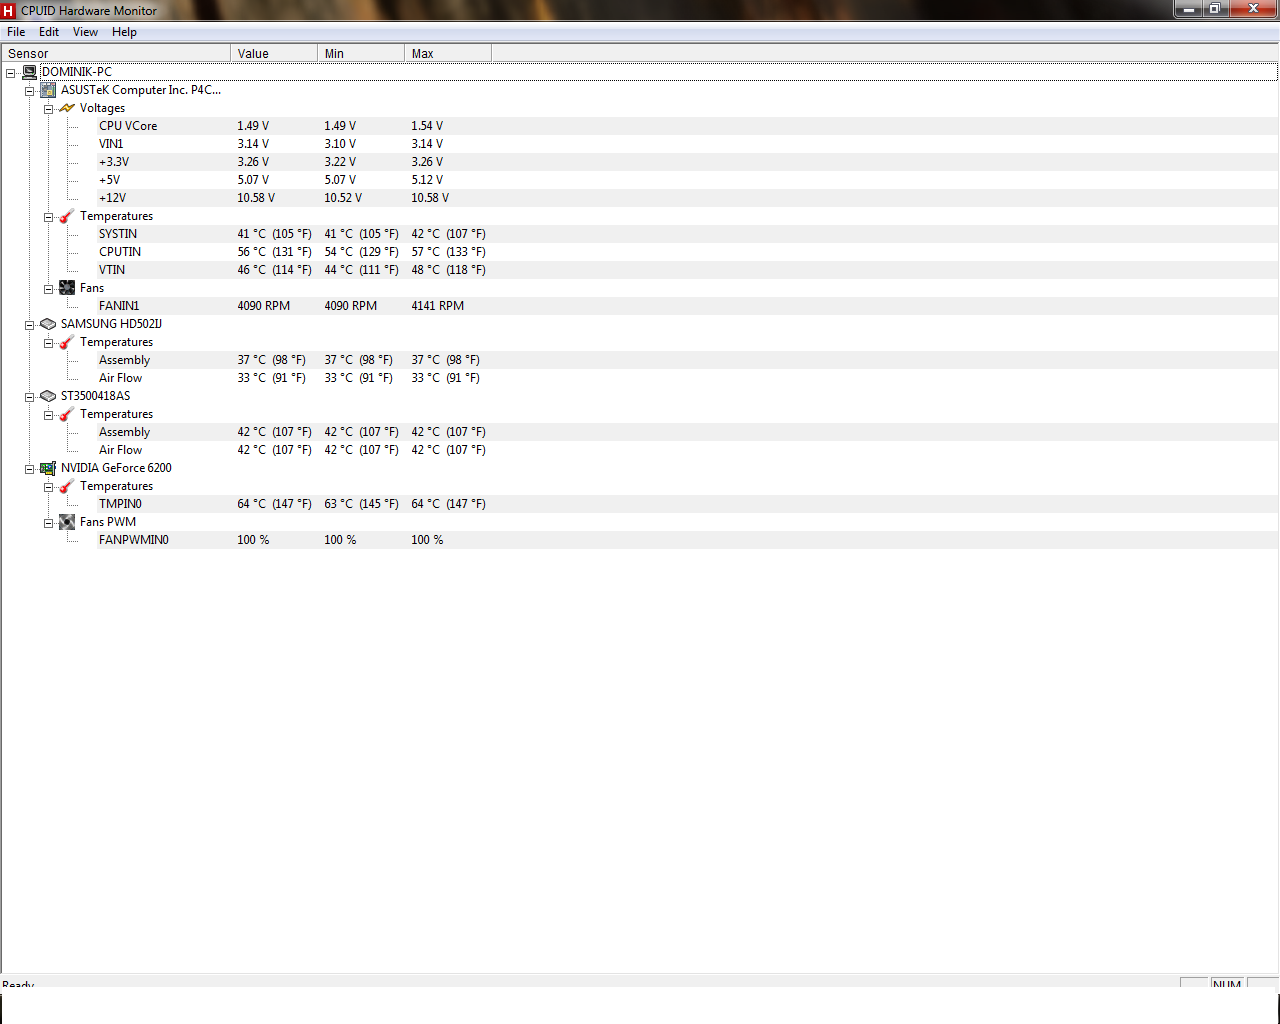Click the CPUID Hardware Monitor title bar icon
The image size is (1280, 1024).
[x=9, y=10]
